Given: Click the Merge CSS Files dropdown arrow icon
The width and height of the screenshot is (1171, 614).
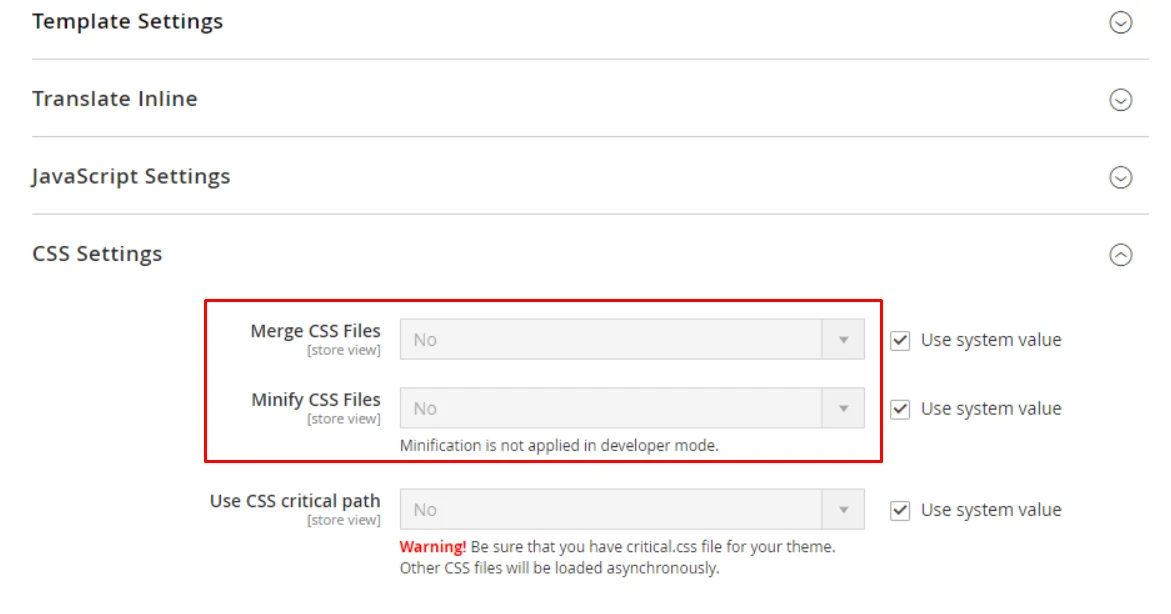Looking at the screenshot, I should pos(843,339).
